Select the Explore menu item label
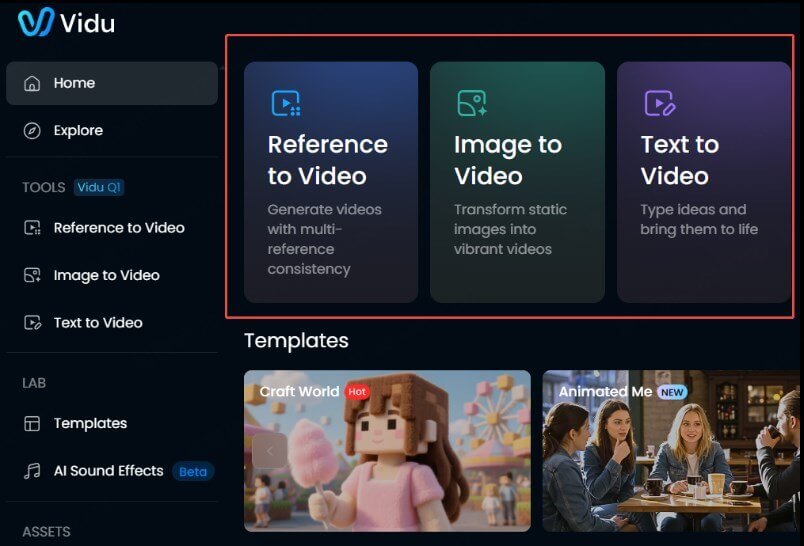This screenshot has height=546, width=804. tap(78, 131)
